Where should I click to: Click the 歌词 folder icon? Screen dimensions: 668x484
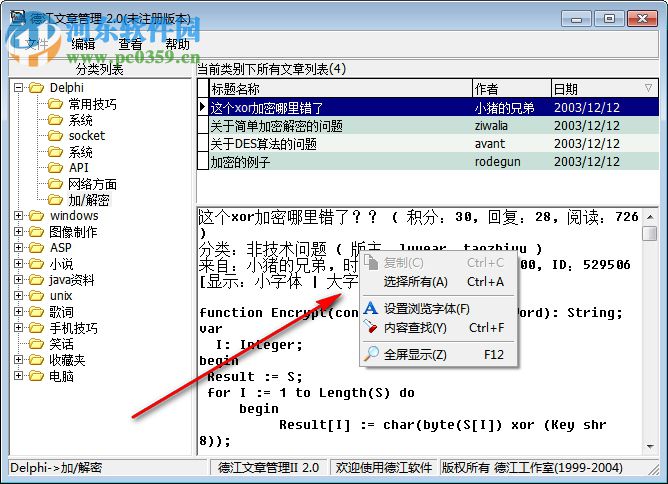[x=37, y=312]
